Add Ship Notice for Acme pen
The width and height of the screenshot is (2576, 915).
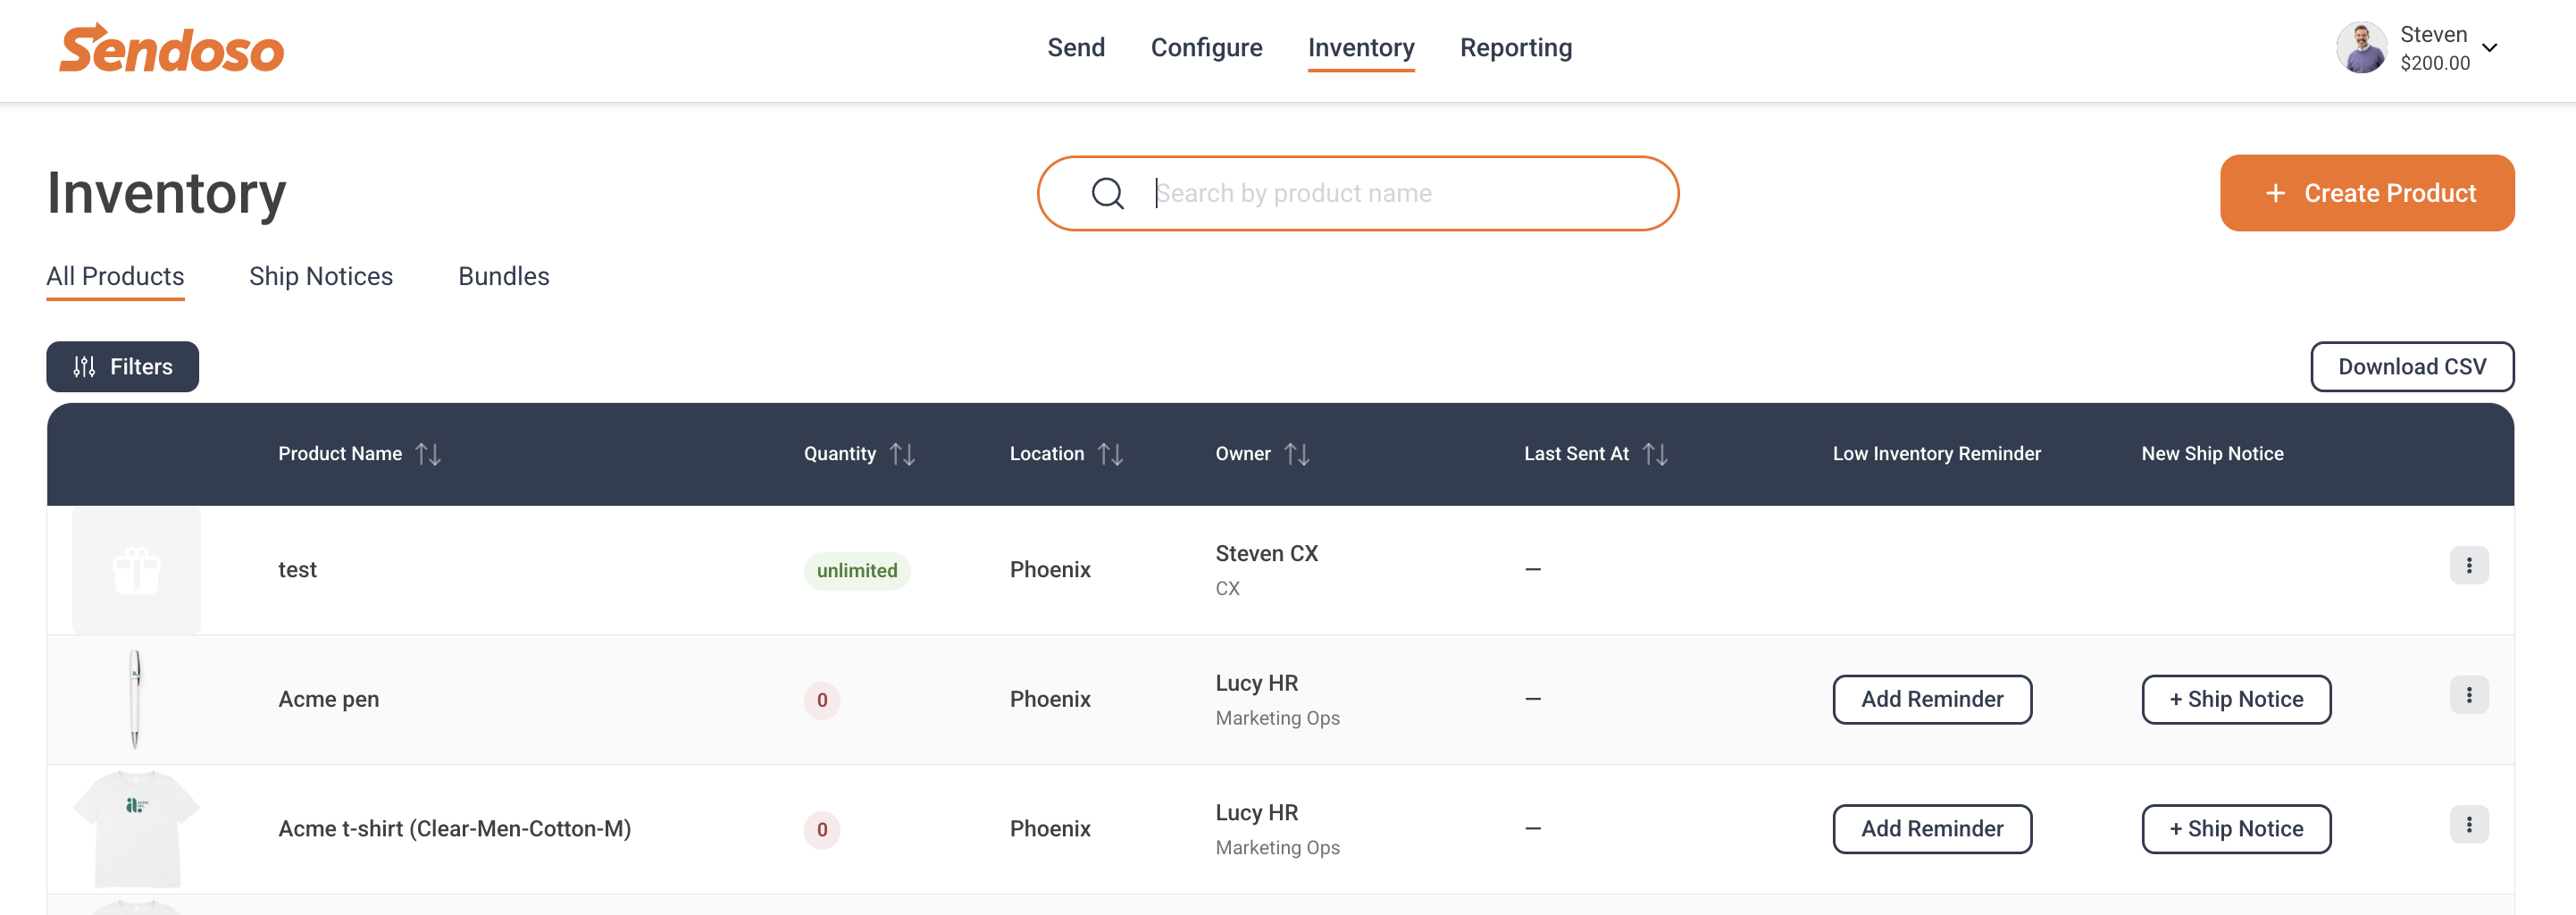pos(2235,700)
